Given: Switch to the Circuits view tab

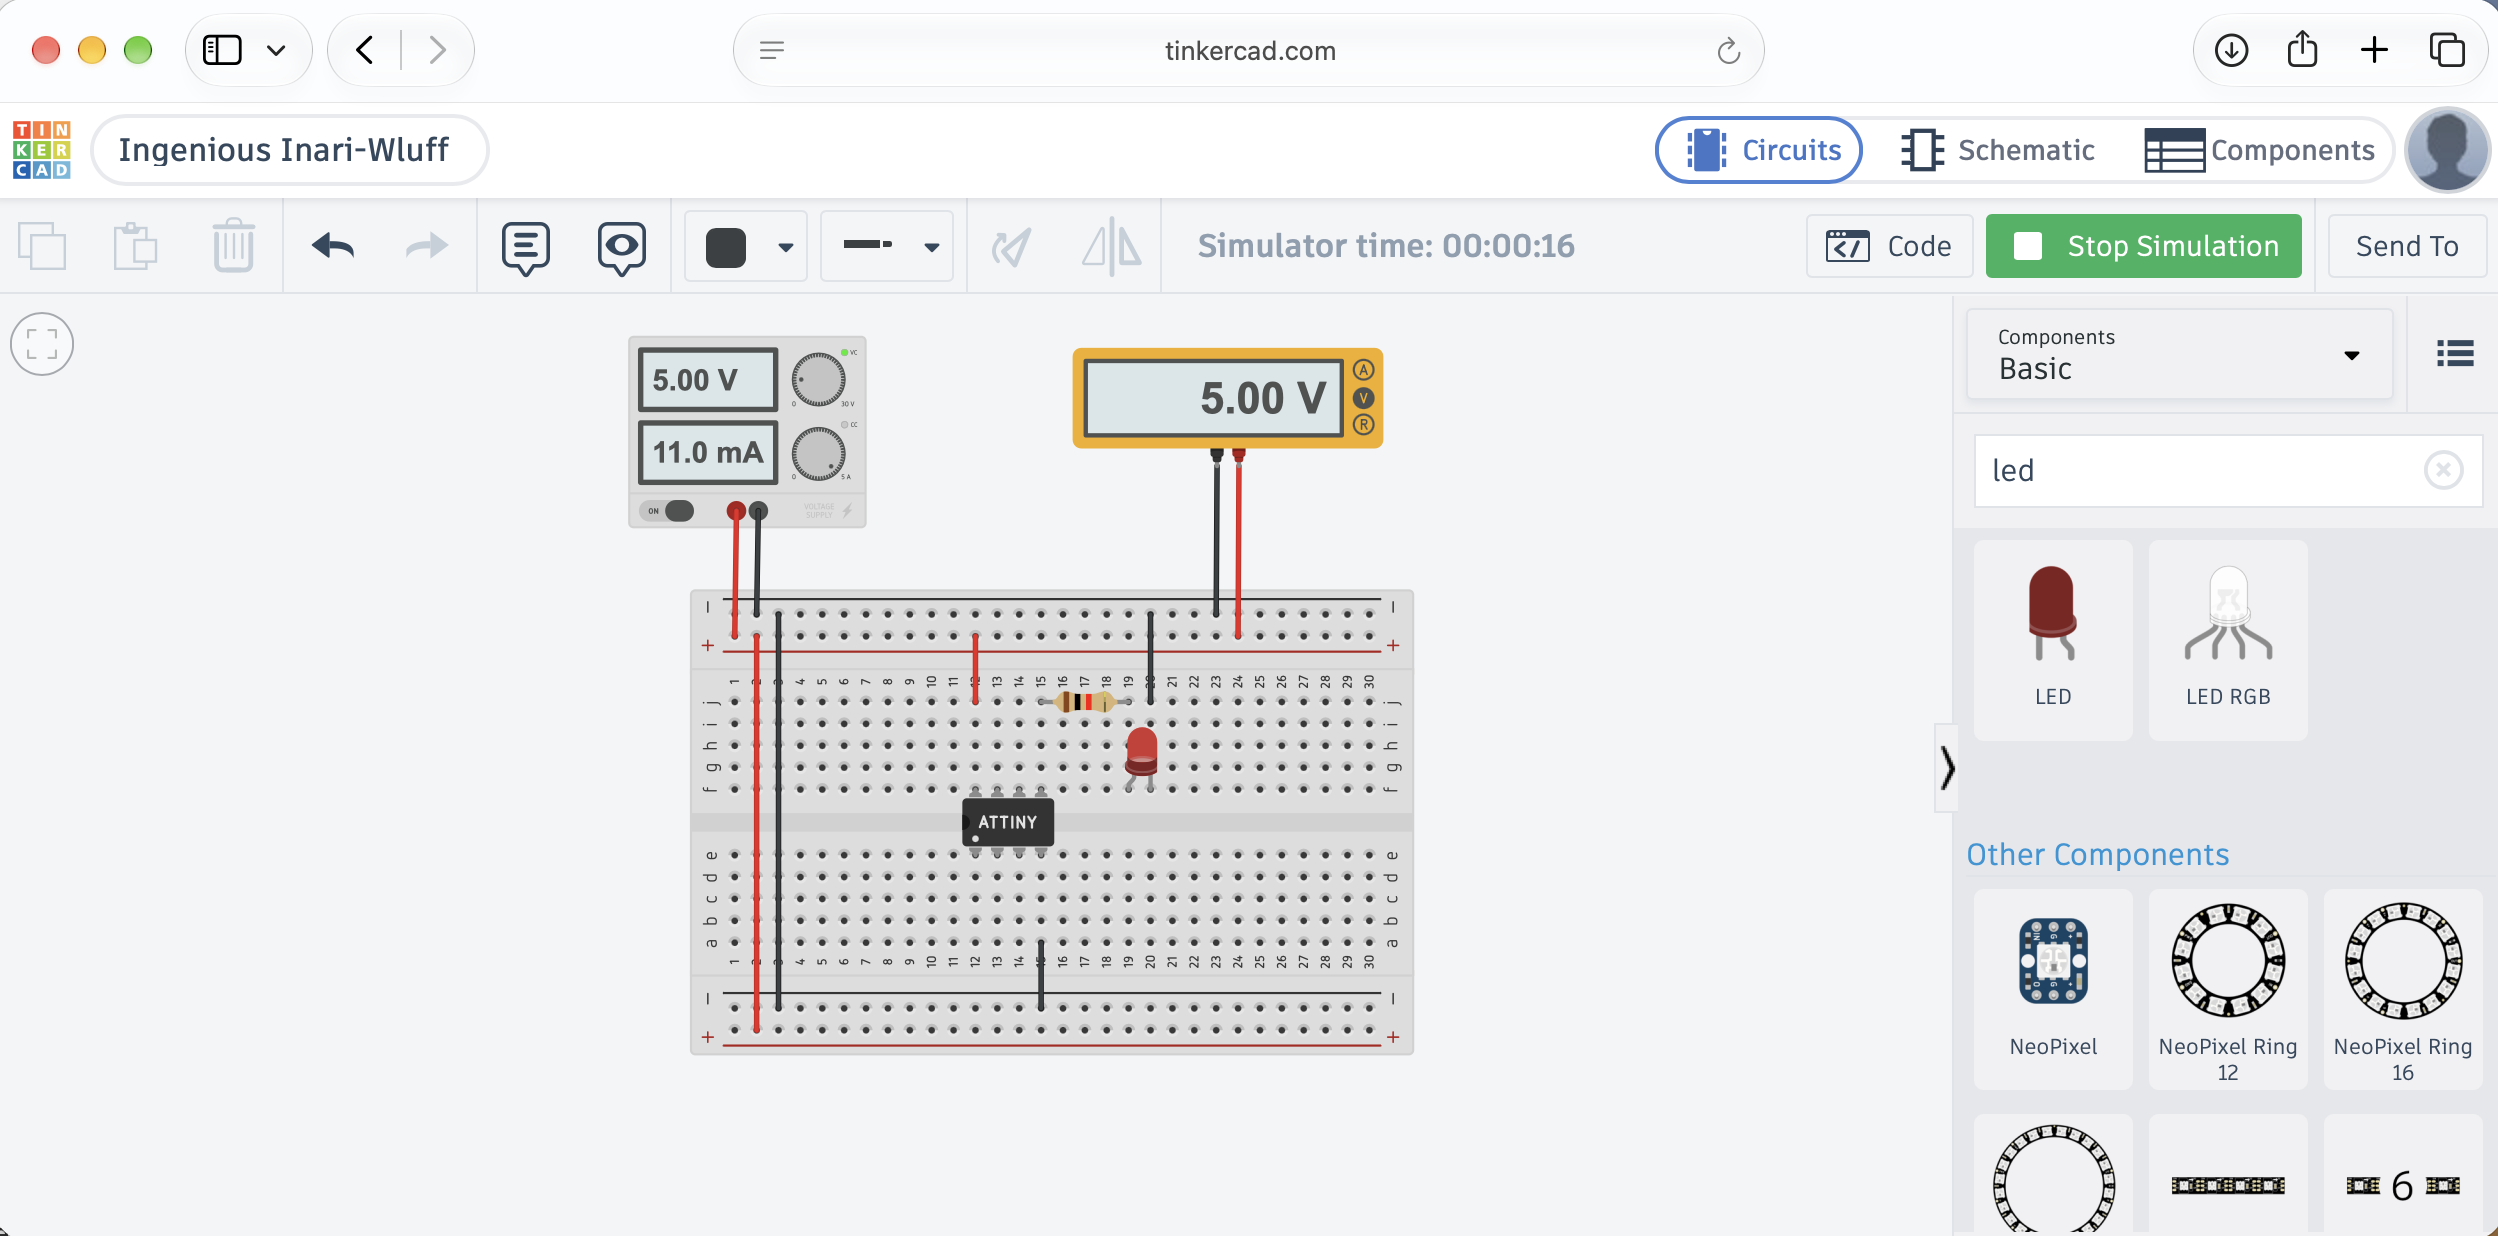Looking at the screenshot, I should click(1759, 150).
